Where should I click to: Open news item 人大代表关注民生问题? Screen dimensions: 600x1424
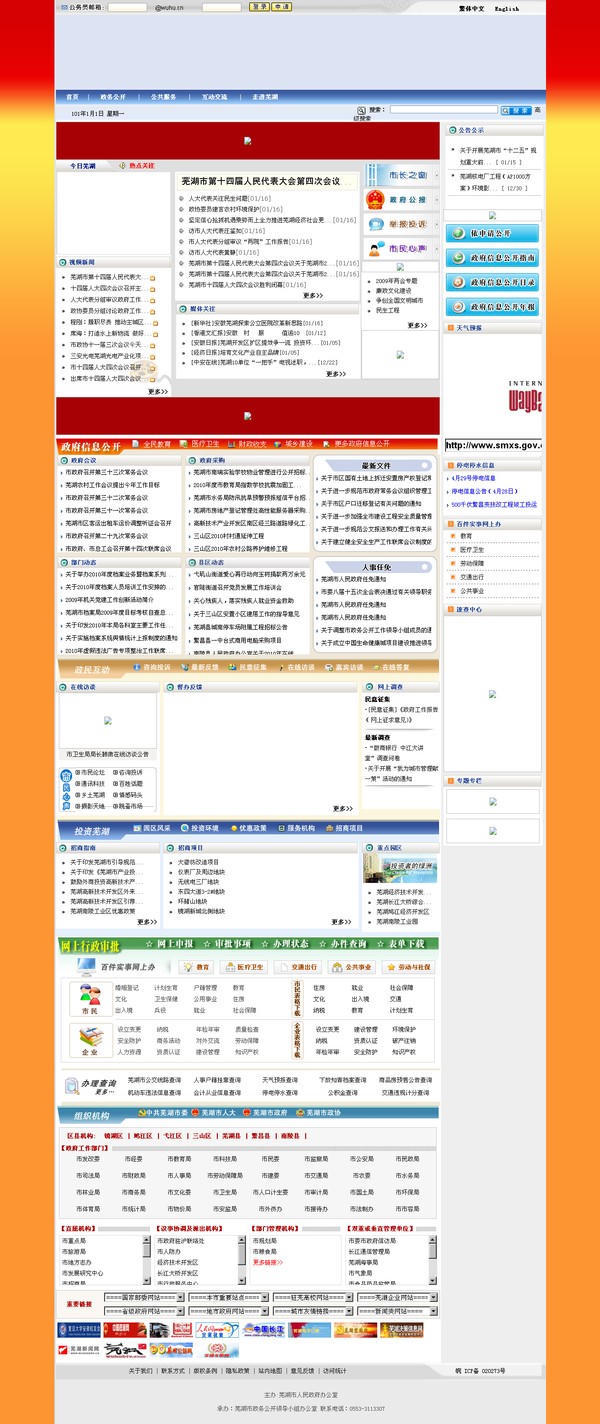coord(219,199)
